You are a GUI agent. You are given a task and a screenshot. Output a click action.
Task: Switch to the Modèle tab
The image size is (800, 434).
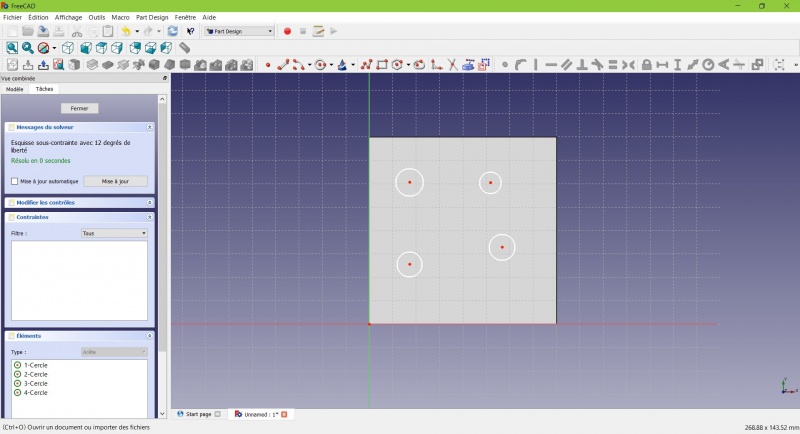14,89
